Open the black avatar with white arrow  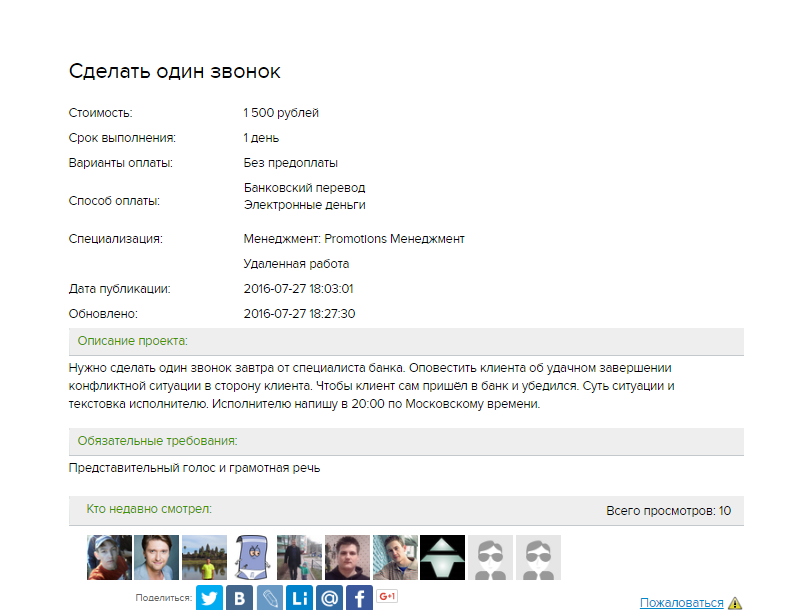443,557
